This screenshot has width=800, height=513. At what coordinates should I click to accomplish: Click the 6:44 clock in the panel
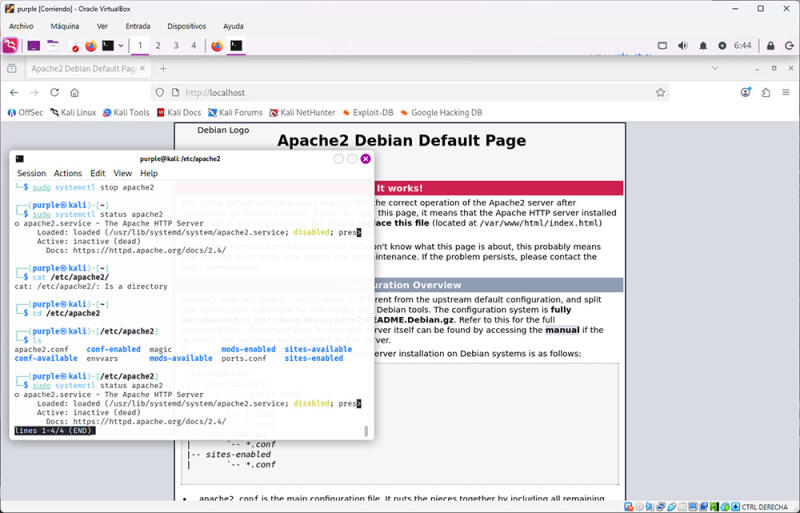click(742, 45)
